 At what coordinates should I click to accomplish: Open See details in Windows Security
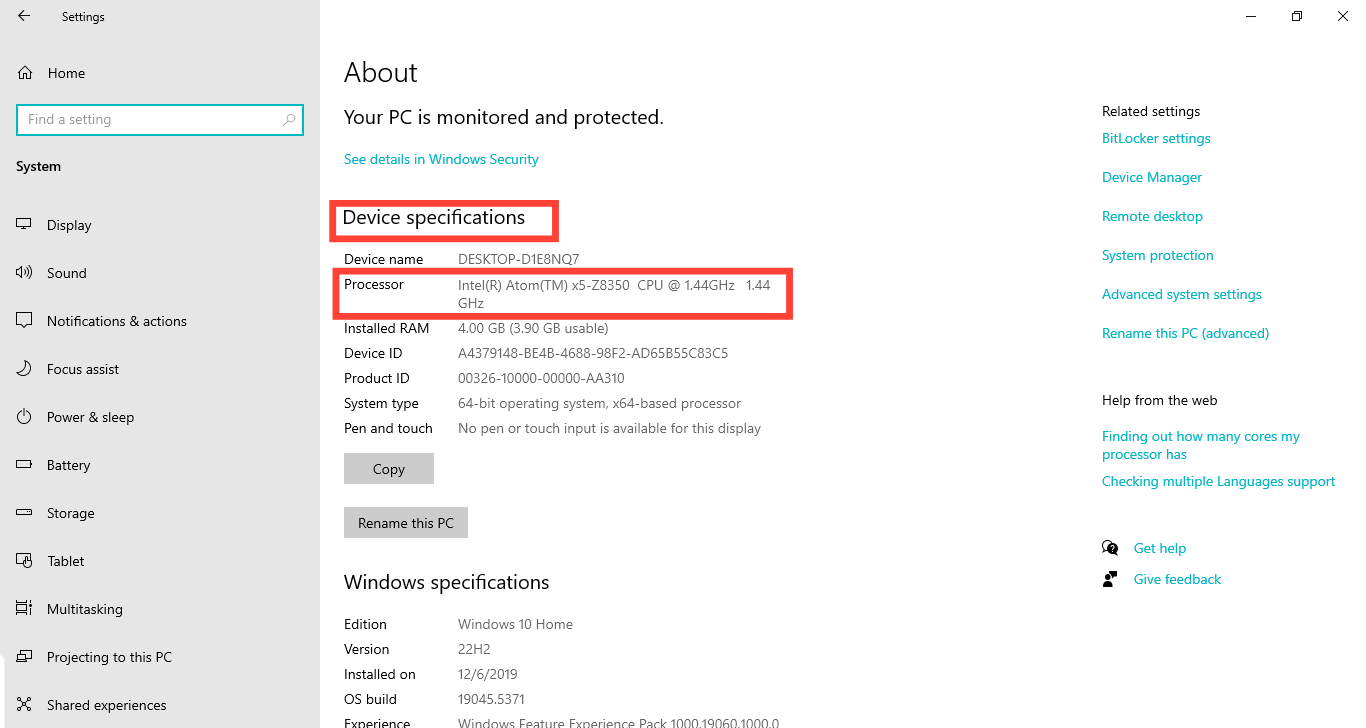coord(441,159)
